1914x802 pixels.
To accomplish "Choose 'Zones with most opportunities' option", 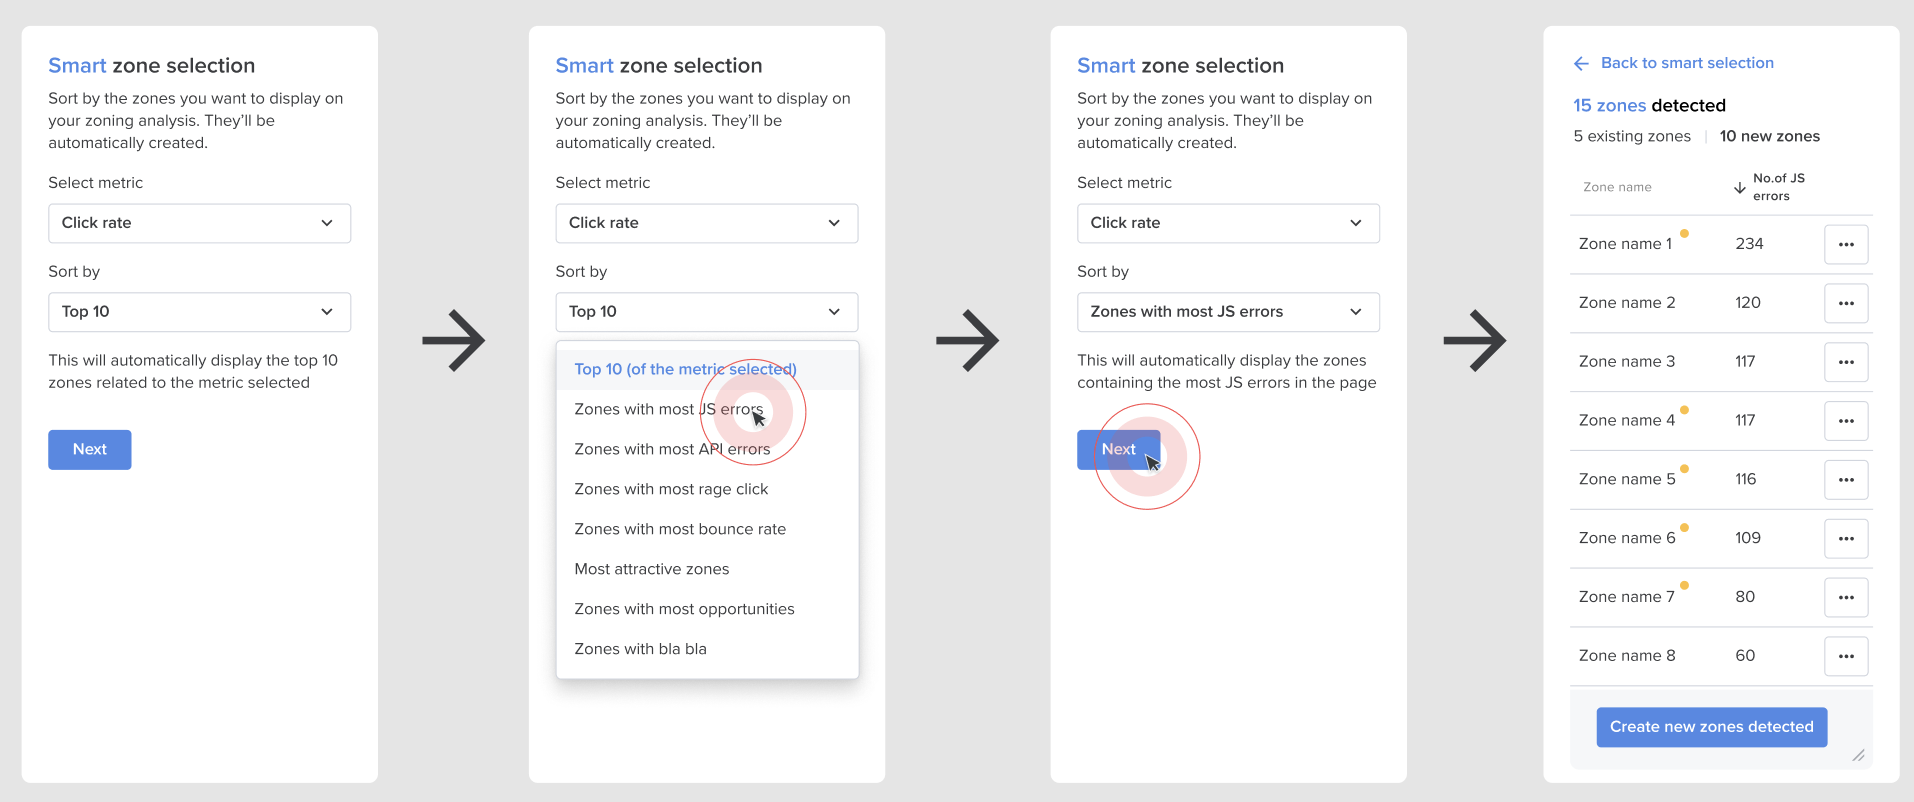I will tap(684, 609).
